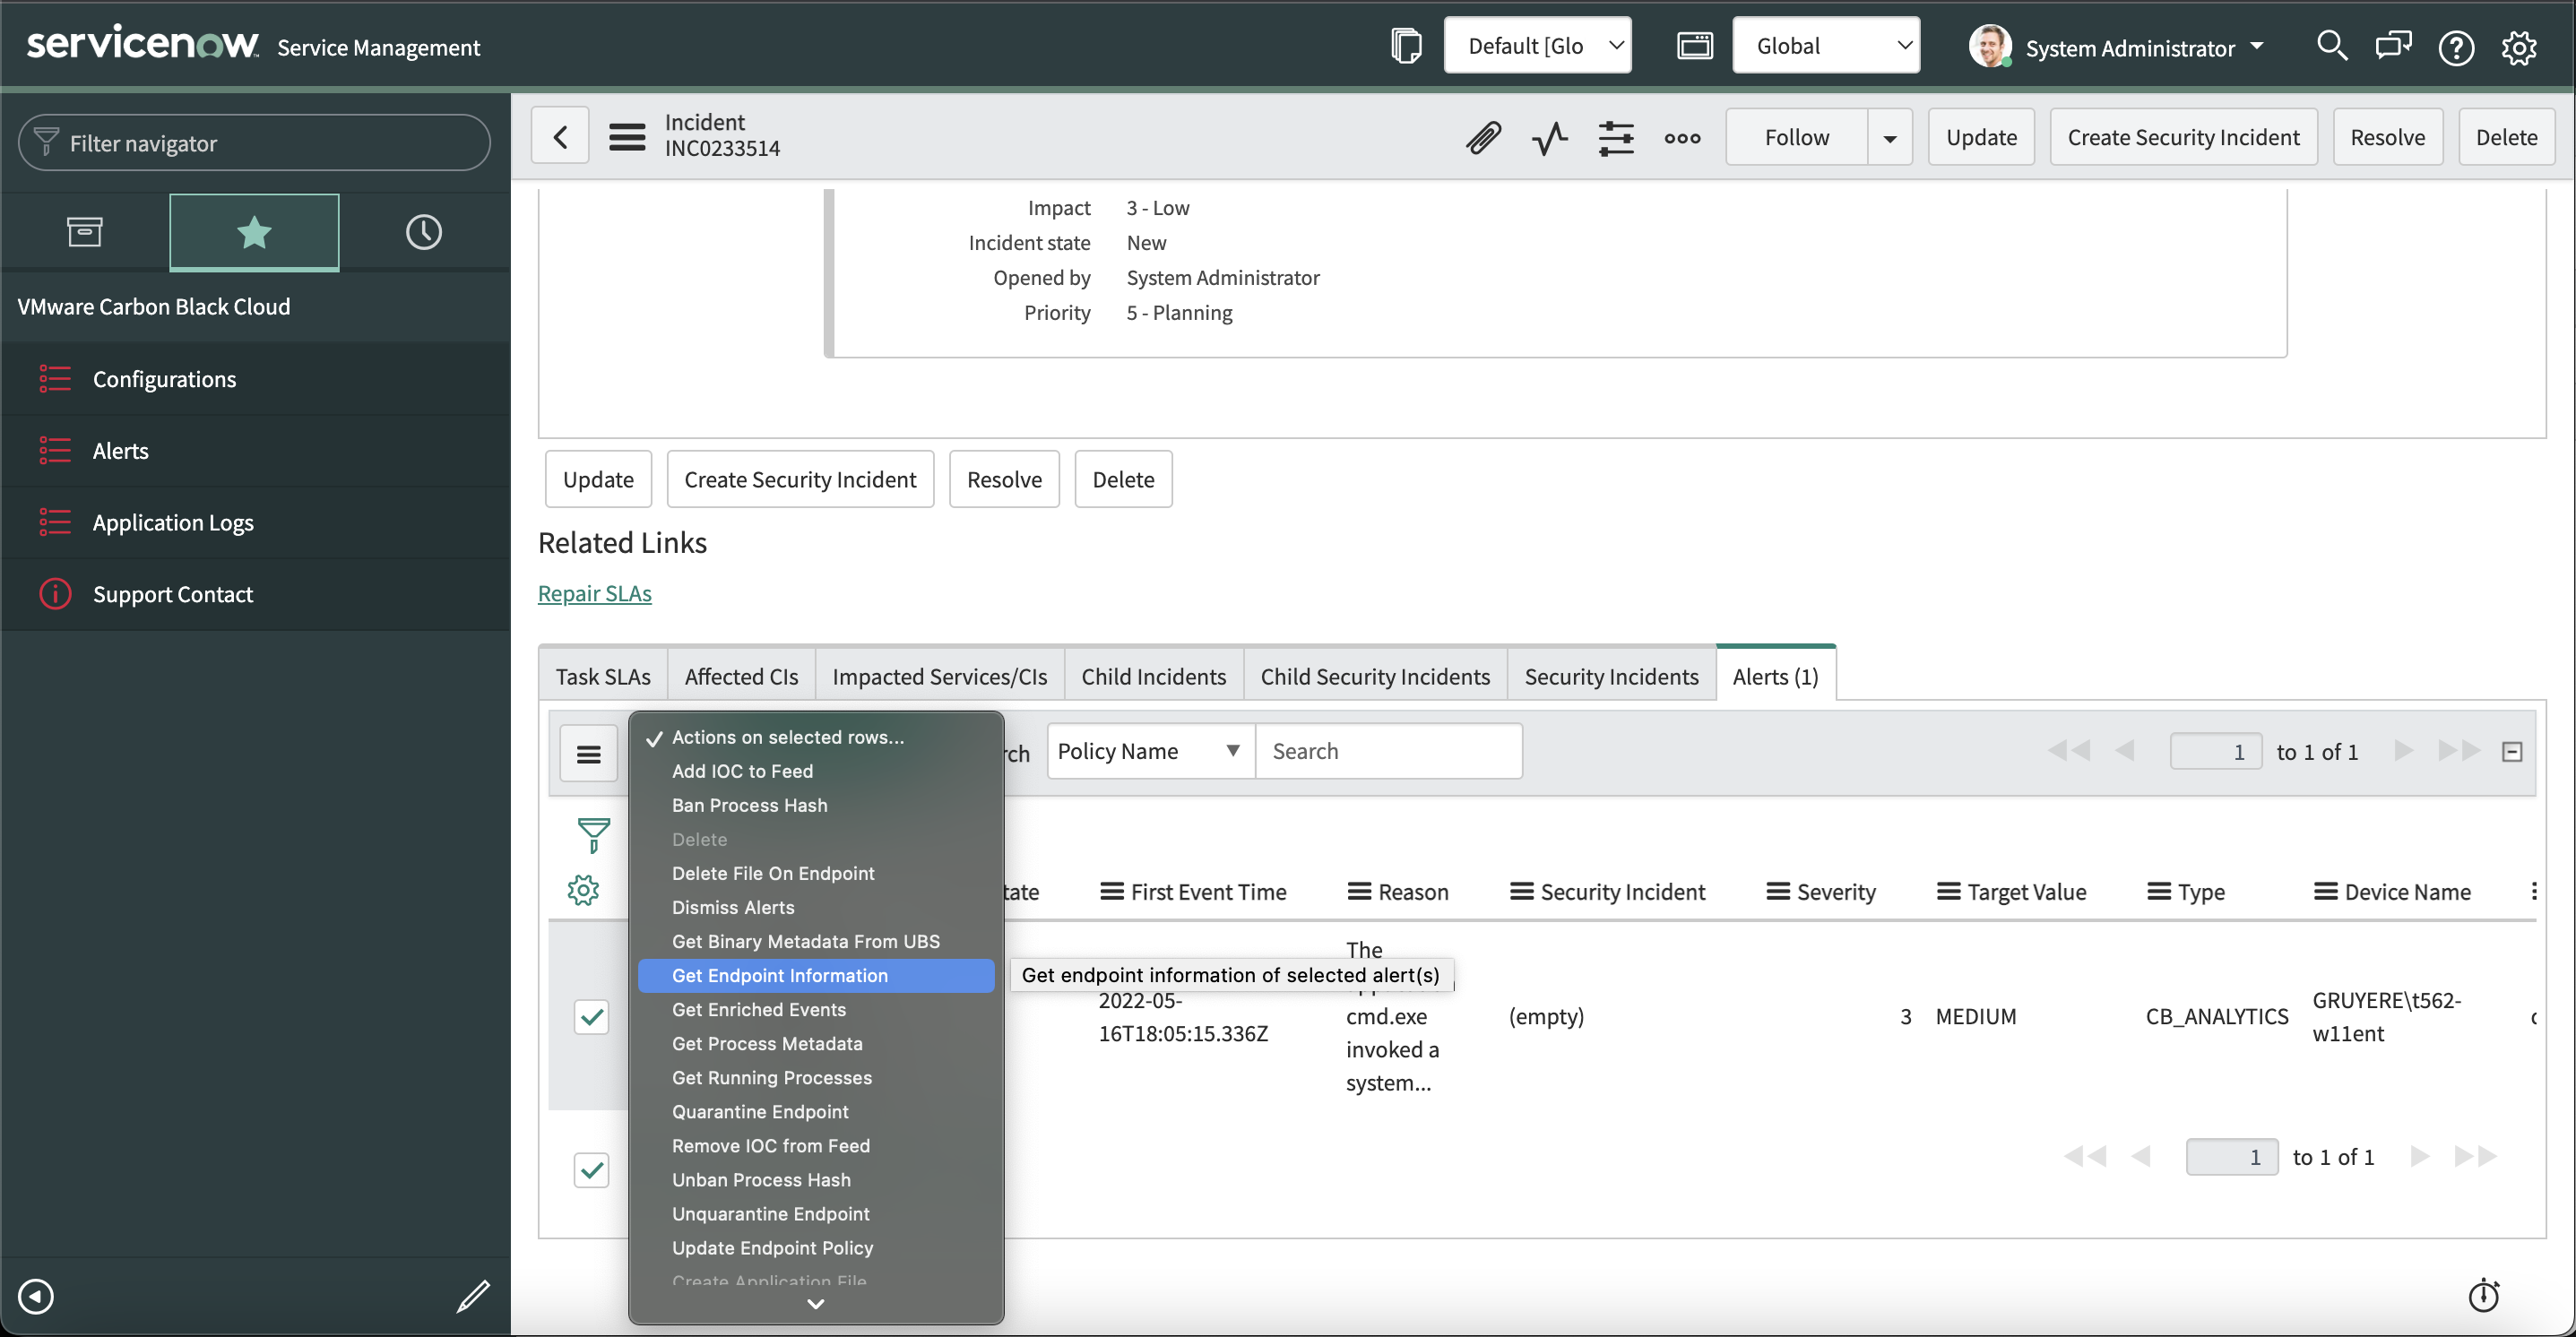Open the attachments paperclip icon

1483,138
